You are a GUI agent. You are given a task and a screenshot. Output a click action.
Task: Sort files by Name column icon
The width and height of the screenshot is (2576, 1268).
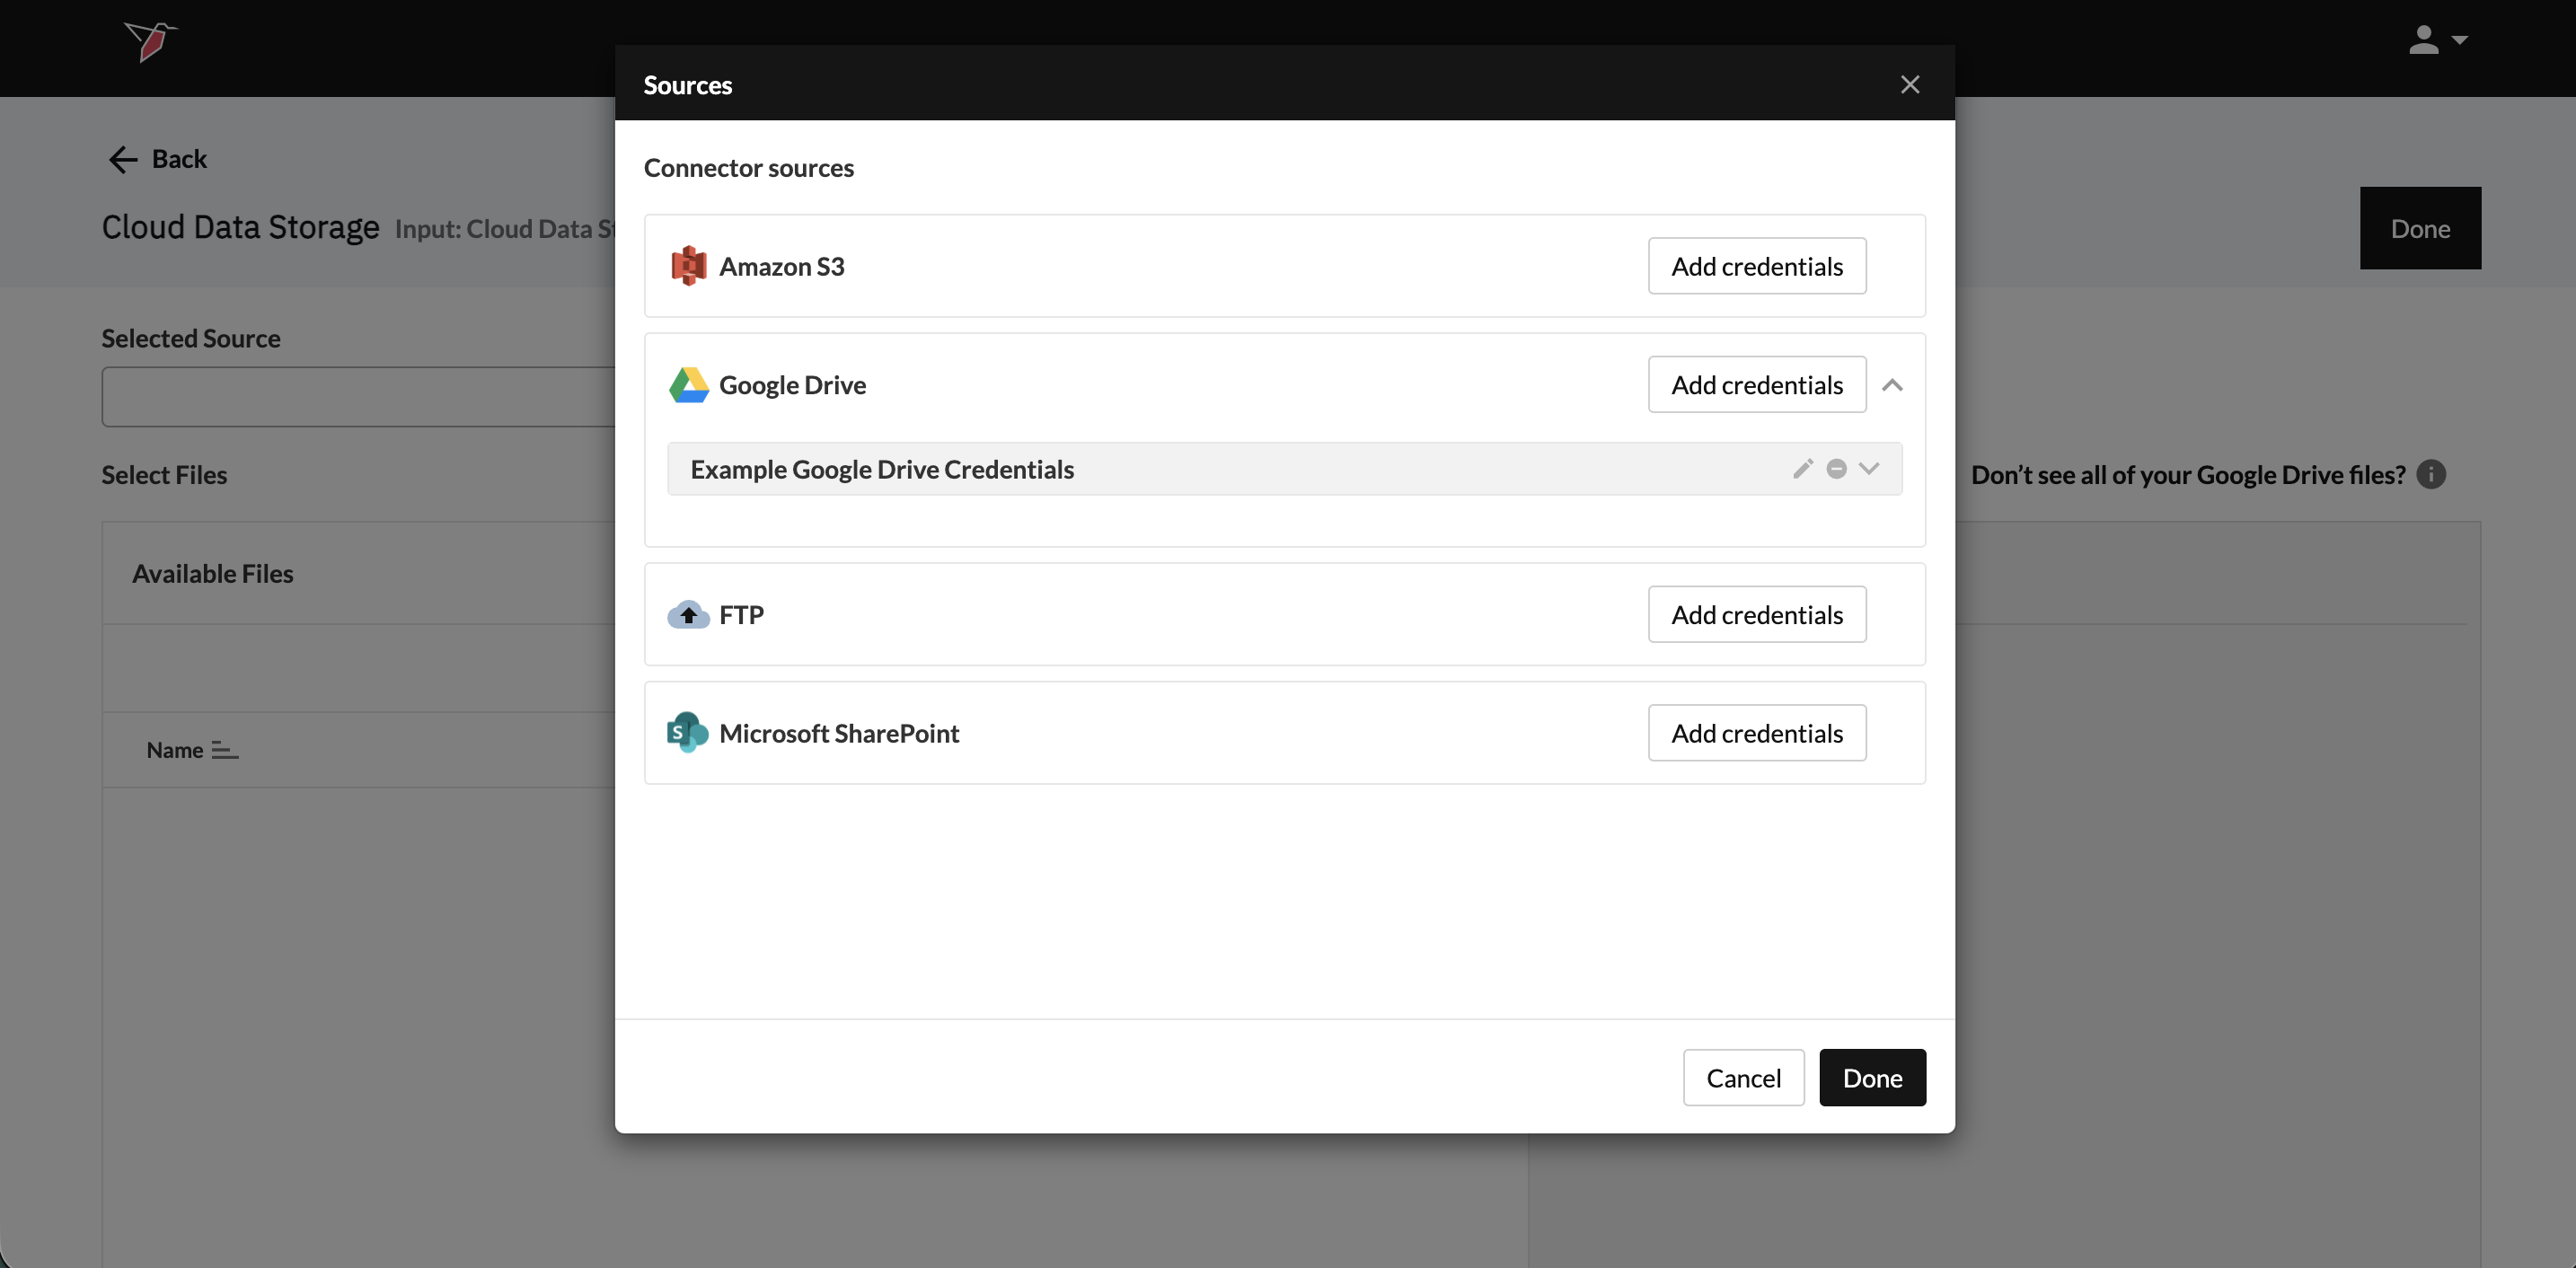225,750
